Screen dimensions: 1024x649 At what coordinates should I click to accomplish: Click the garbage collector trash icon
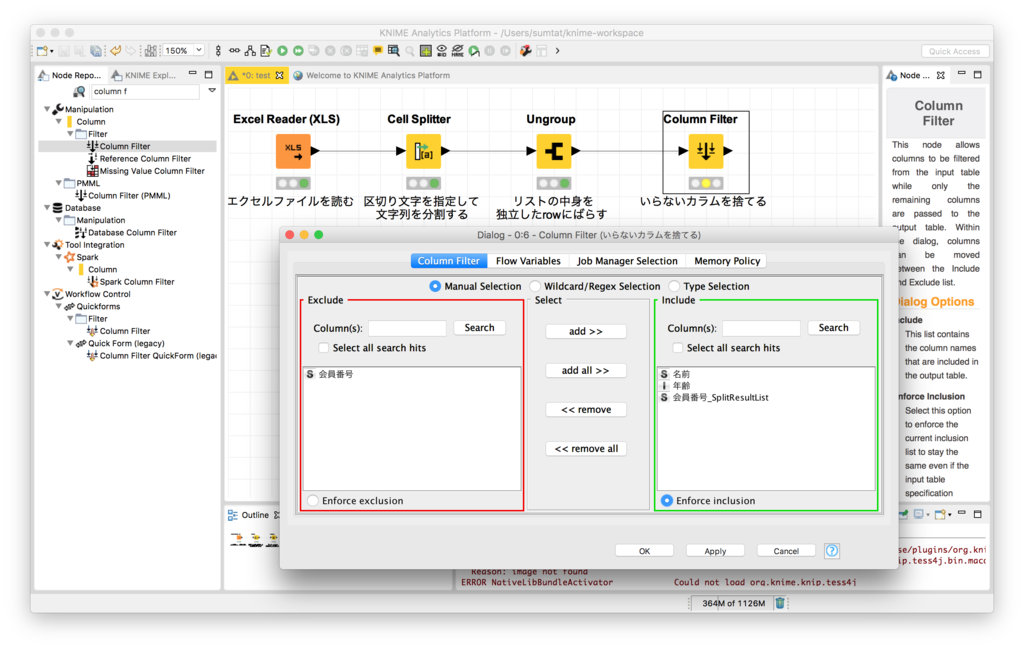pos(780,603)
